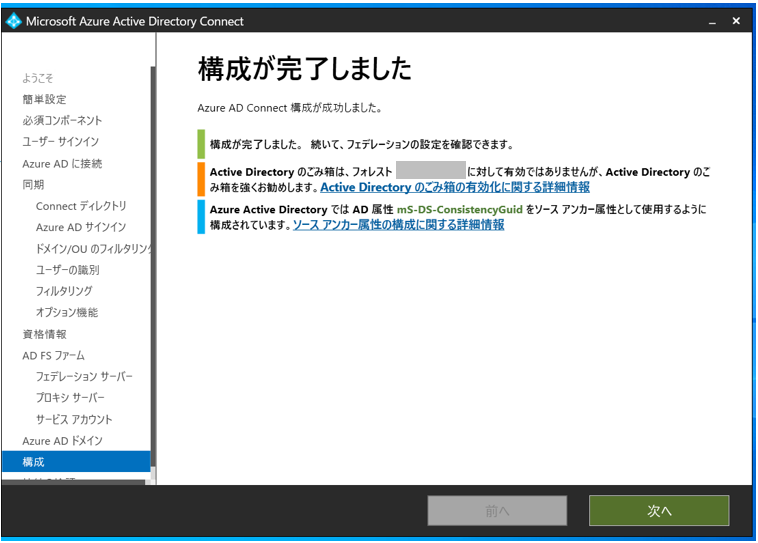This screenshot has height=543, width=758.
Task: Click the disabled 前へ button
Action: 497,511
